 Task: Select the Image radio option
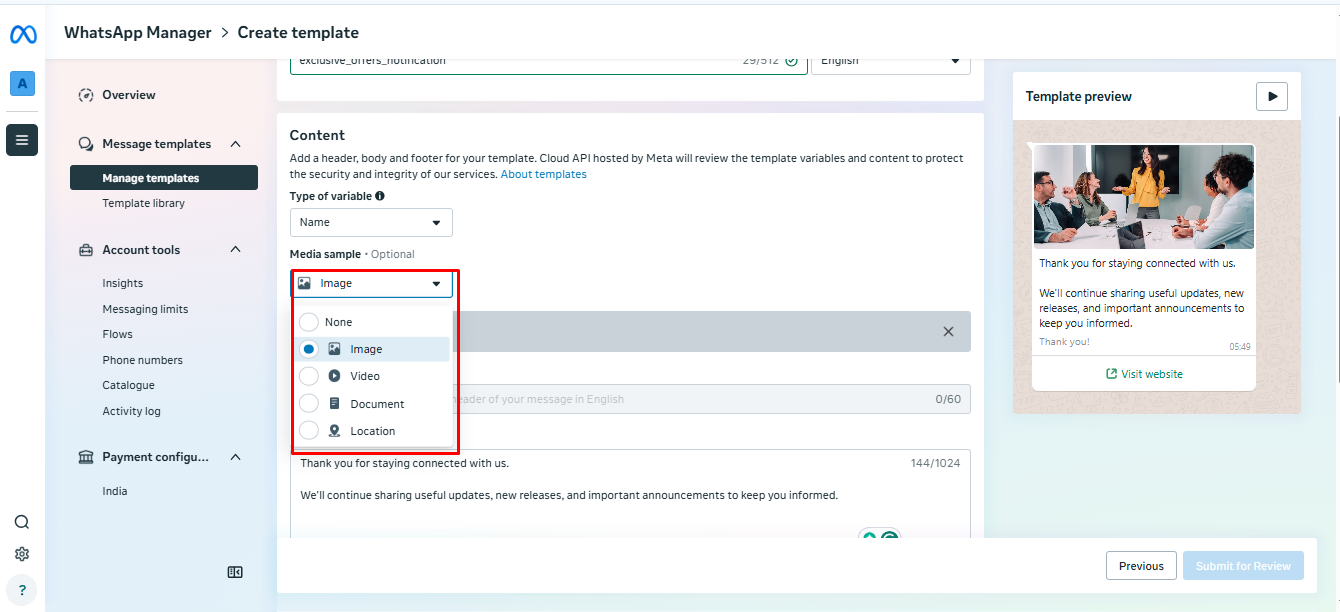coord(309,349)
